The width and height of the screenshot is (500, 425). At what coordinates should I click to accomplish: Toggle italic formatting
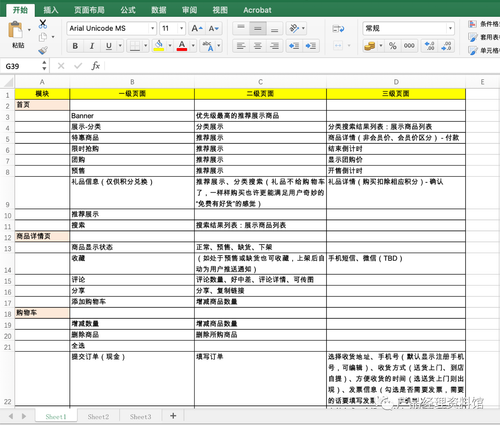(x=92, y=46)
